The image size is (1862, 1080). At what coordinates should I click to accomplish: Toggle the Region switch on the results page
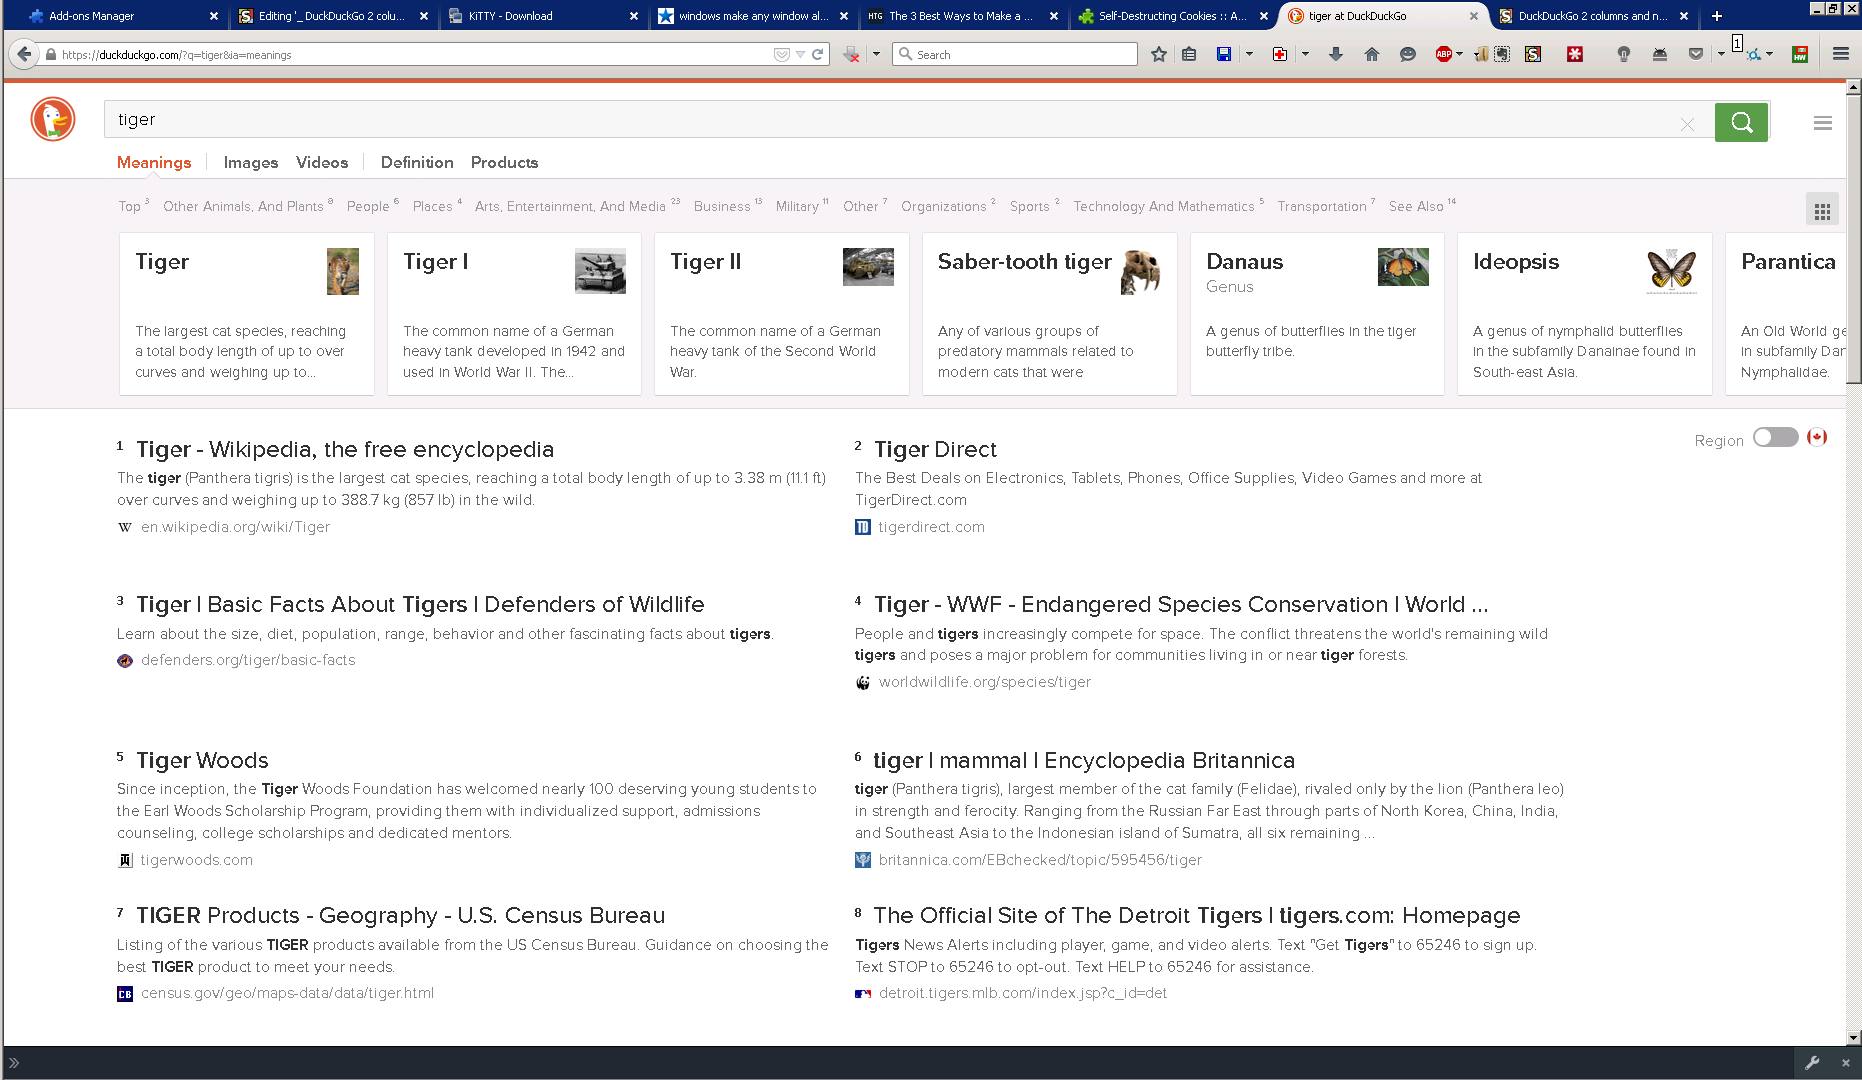1775,437
